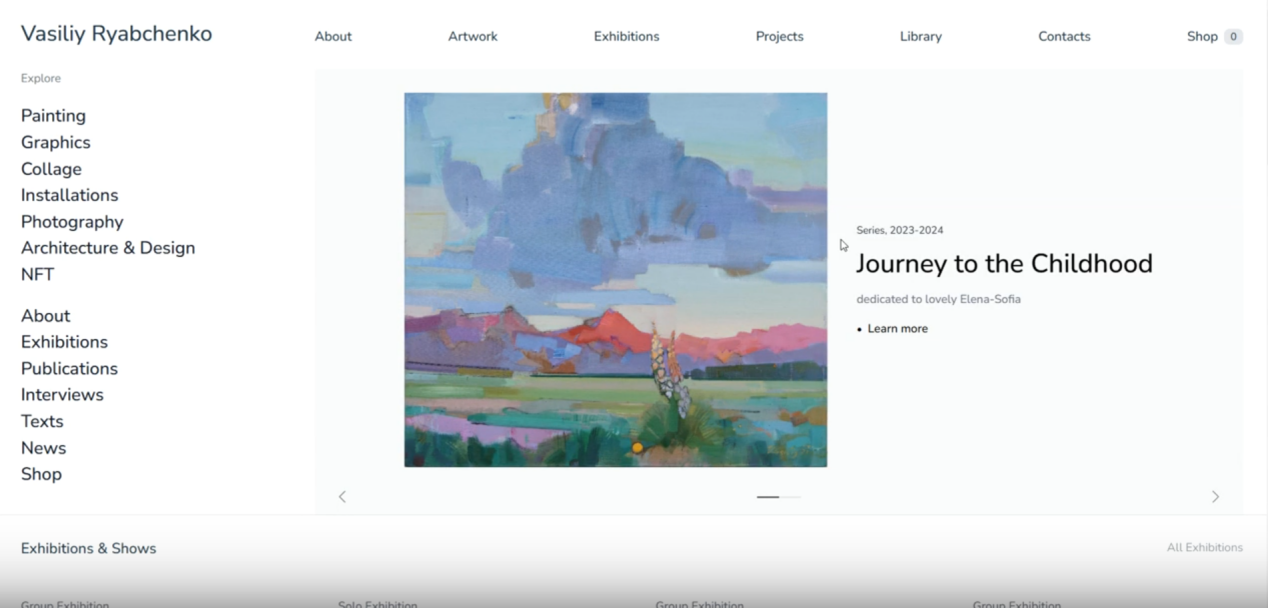Screen dimensions: 1268x608
Task: Select the second carousel slide indicator
Action: tap(791, 497)
